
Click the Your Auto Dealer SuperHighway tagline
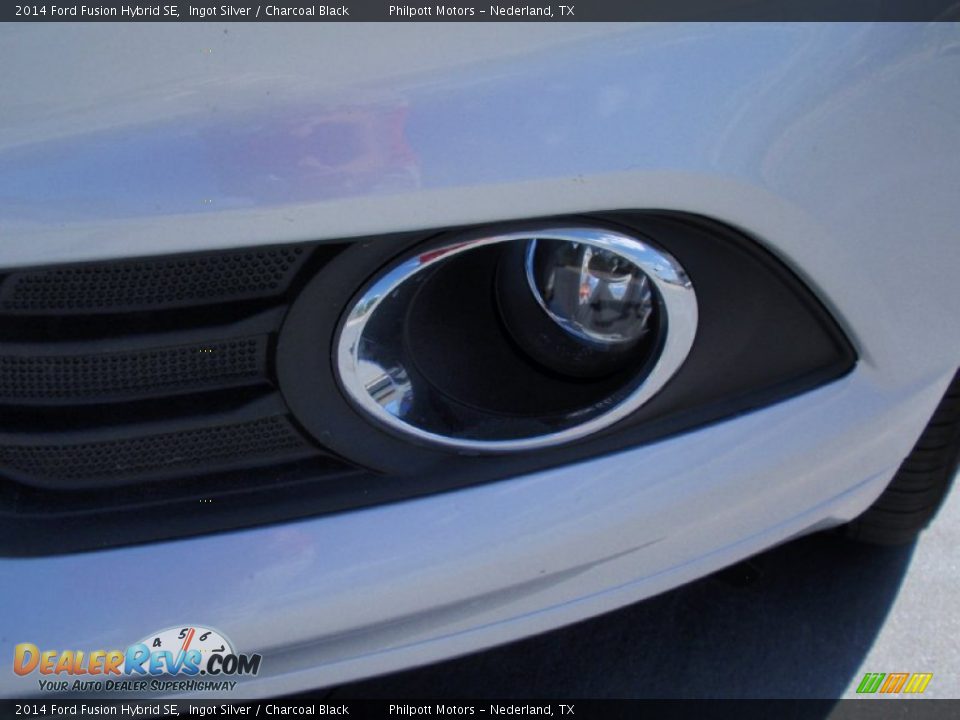(x=135, y=687)
